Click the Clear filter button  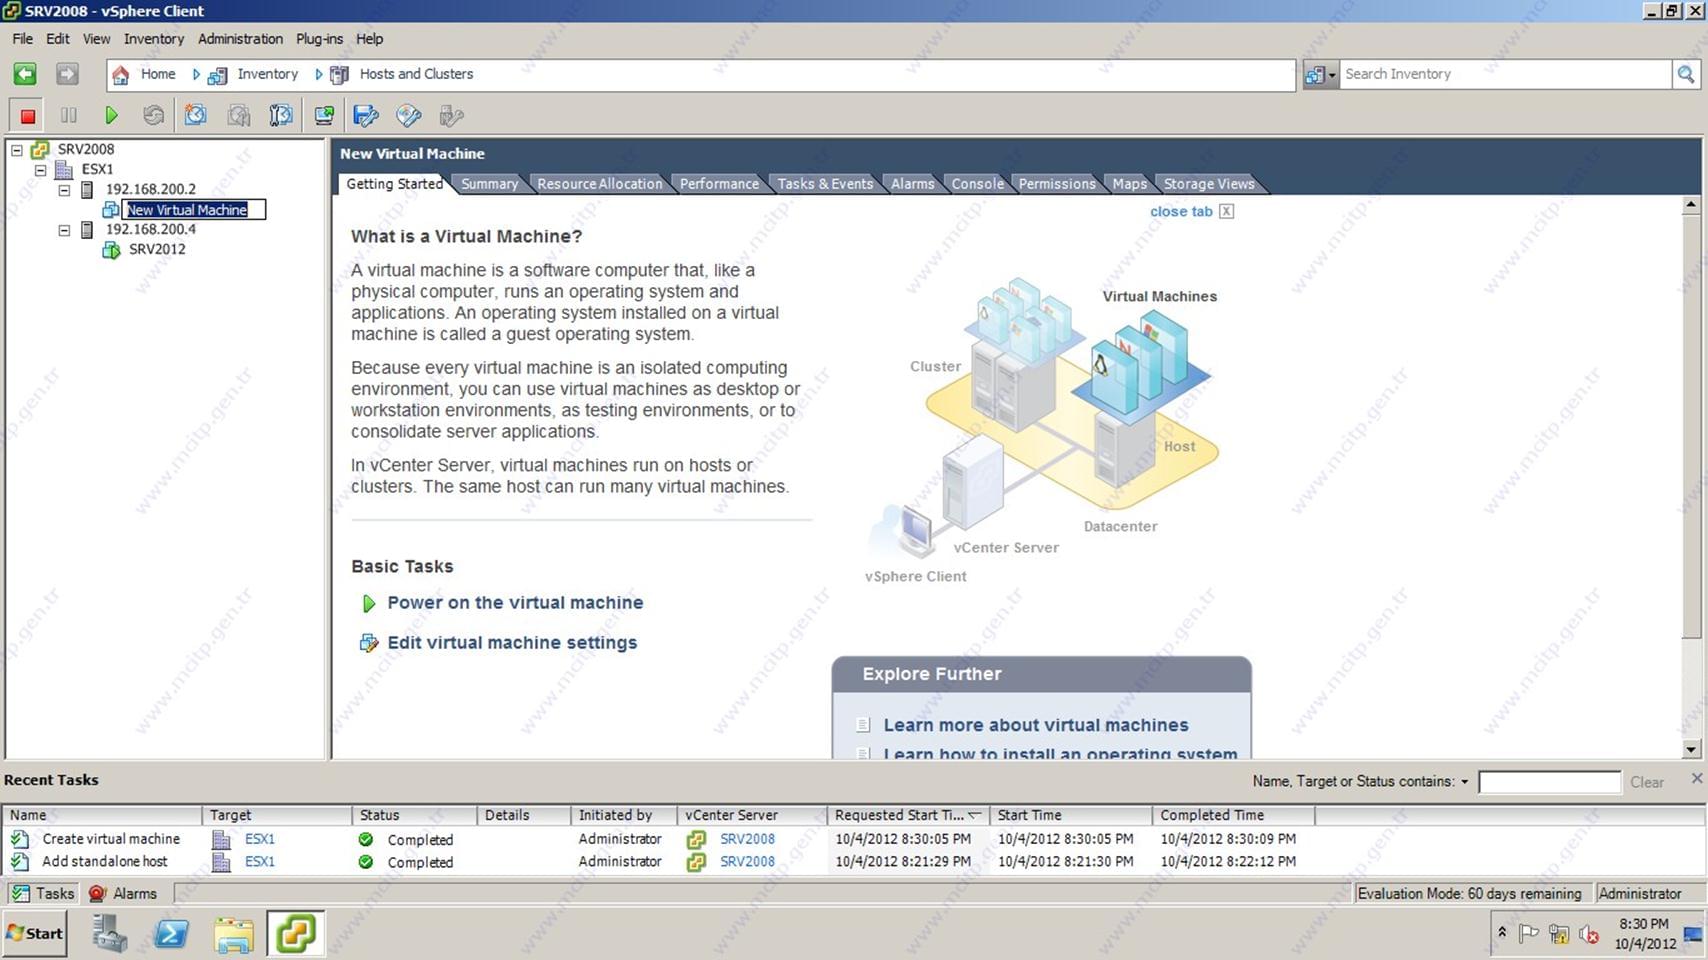coord(1647,782)
